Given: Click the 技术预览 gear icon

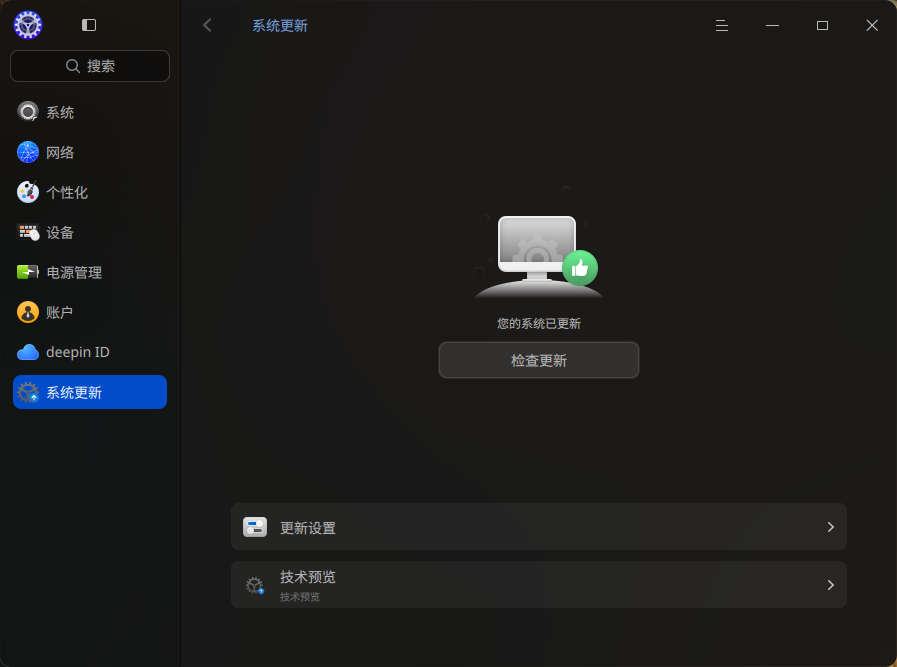Looking at the screenshot, I should point(255,585).
